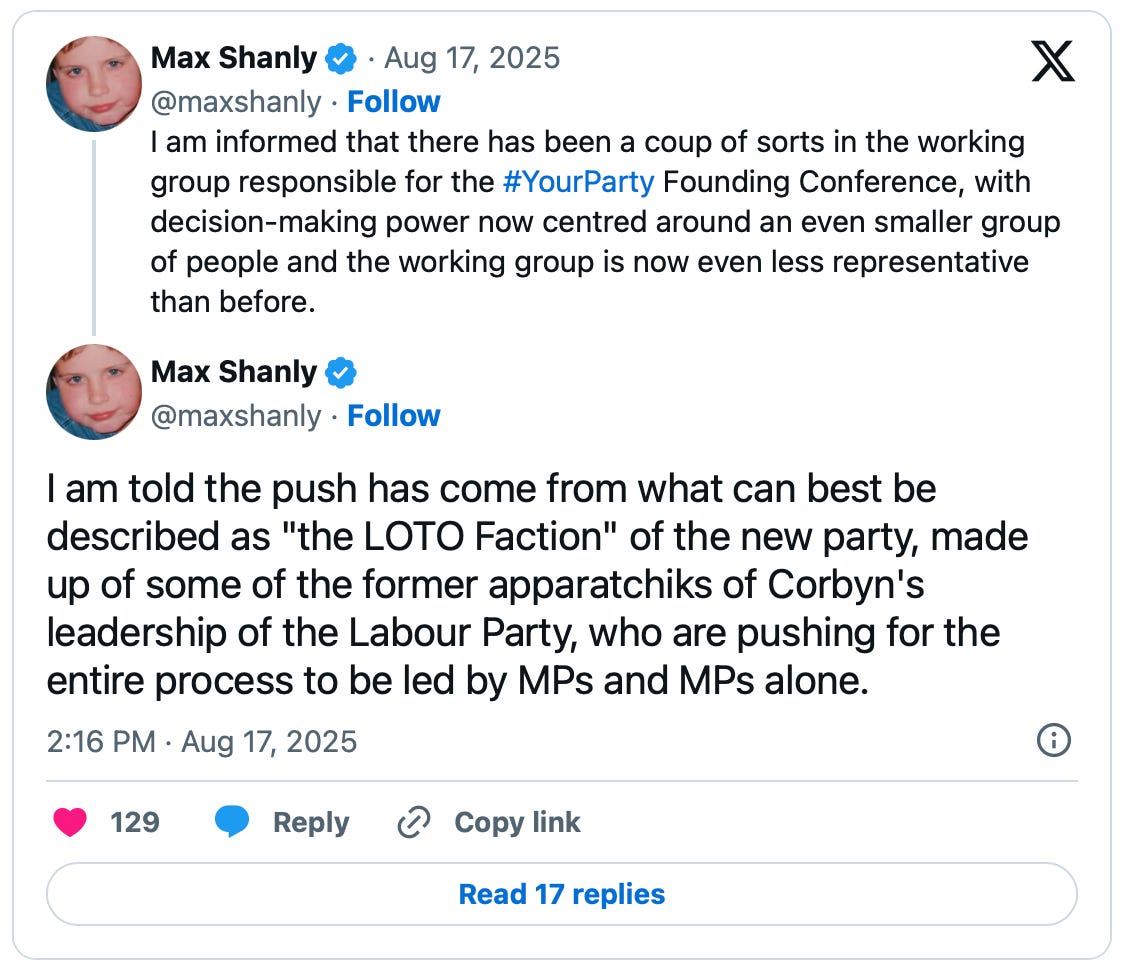The height and width of the screenshot is (970, 1122).
Task: Open the Aug 17, 2025 date of top tweet
Action: click(x=472, y=58)
